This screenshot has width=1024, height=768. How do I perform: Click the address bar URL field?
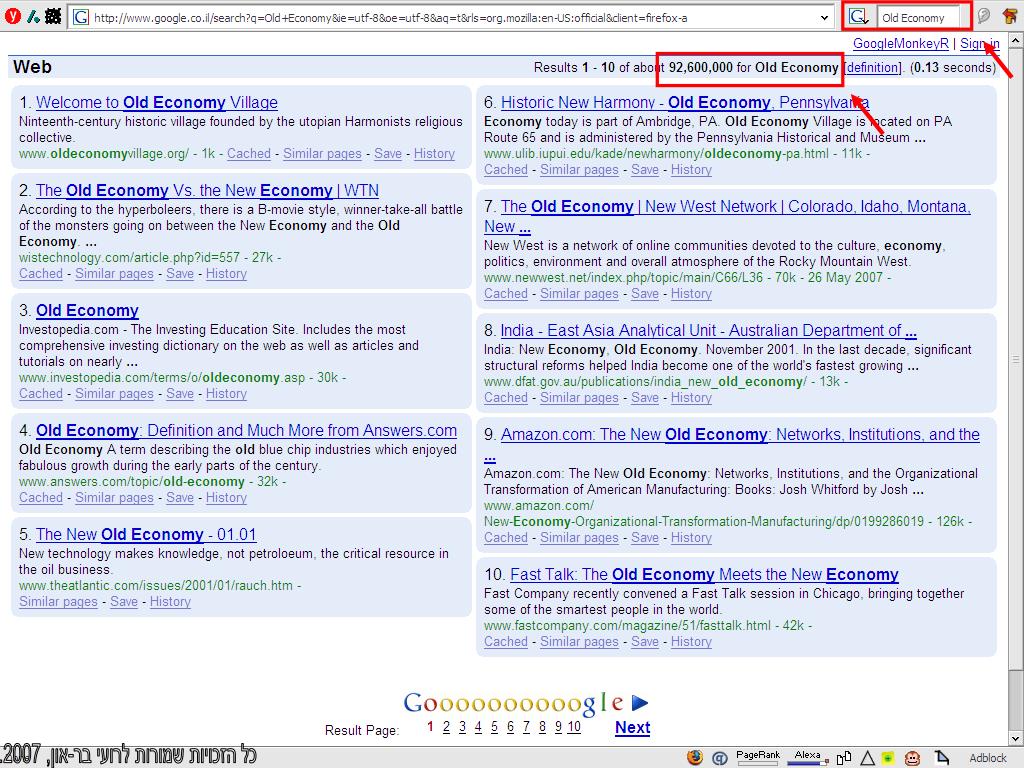click(451, 18)
